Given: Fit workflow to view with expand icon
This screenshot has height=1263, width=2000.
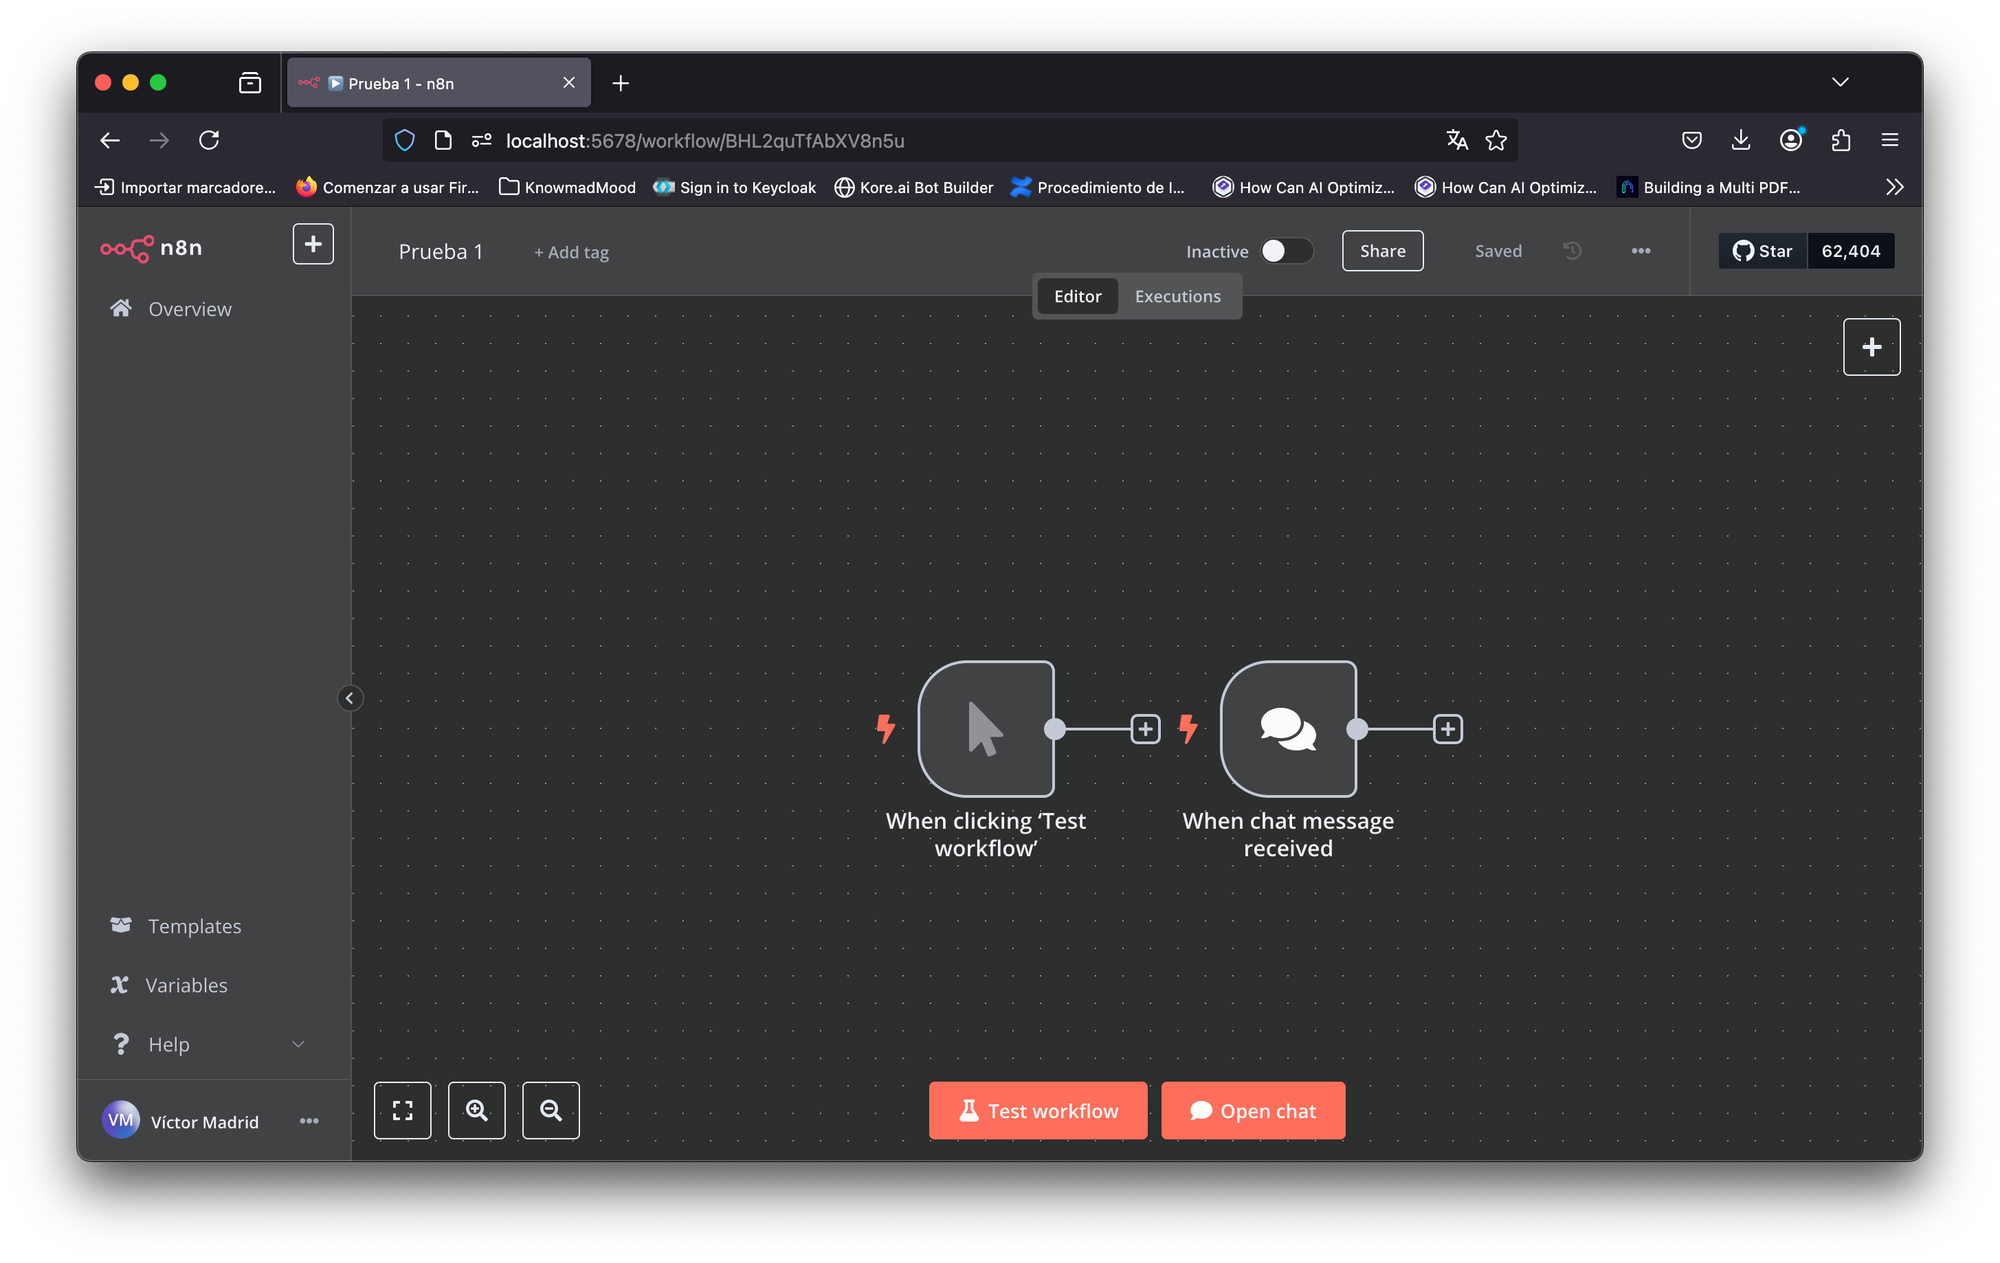Looking at the screenshot, I should coord(402,1110).
